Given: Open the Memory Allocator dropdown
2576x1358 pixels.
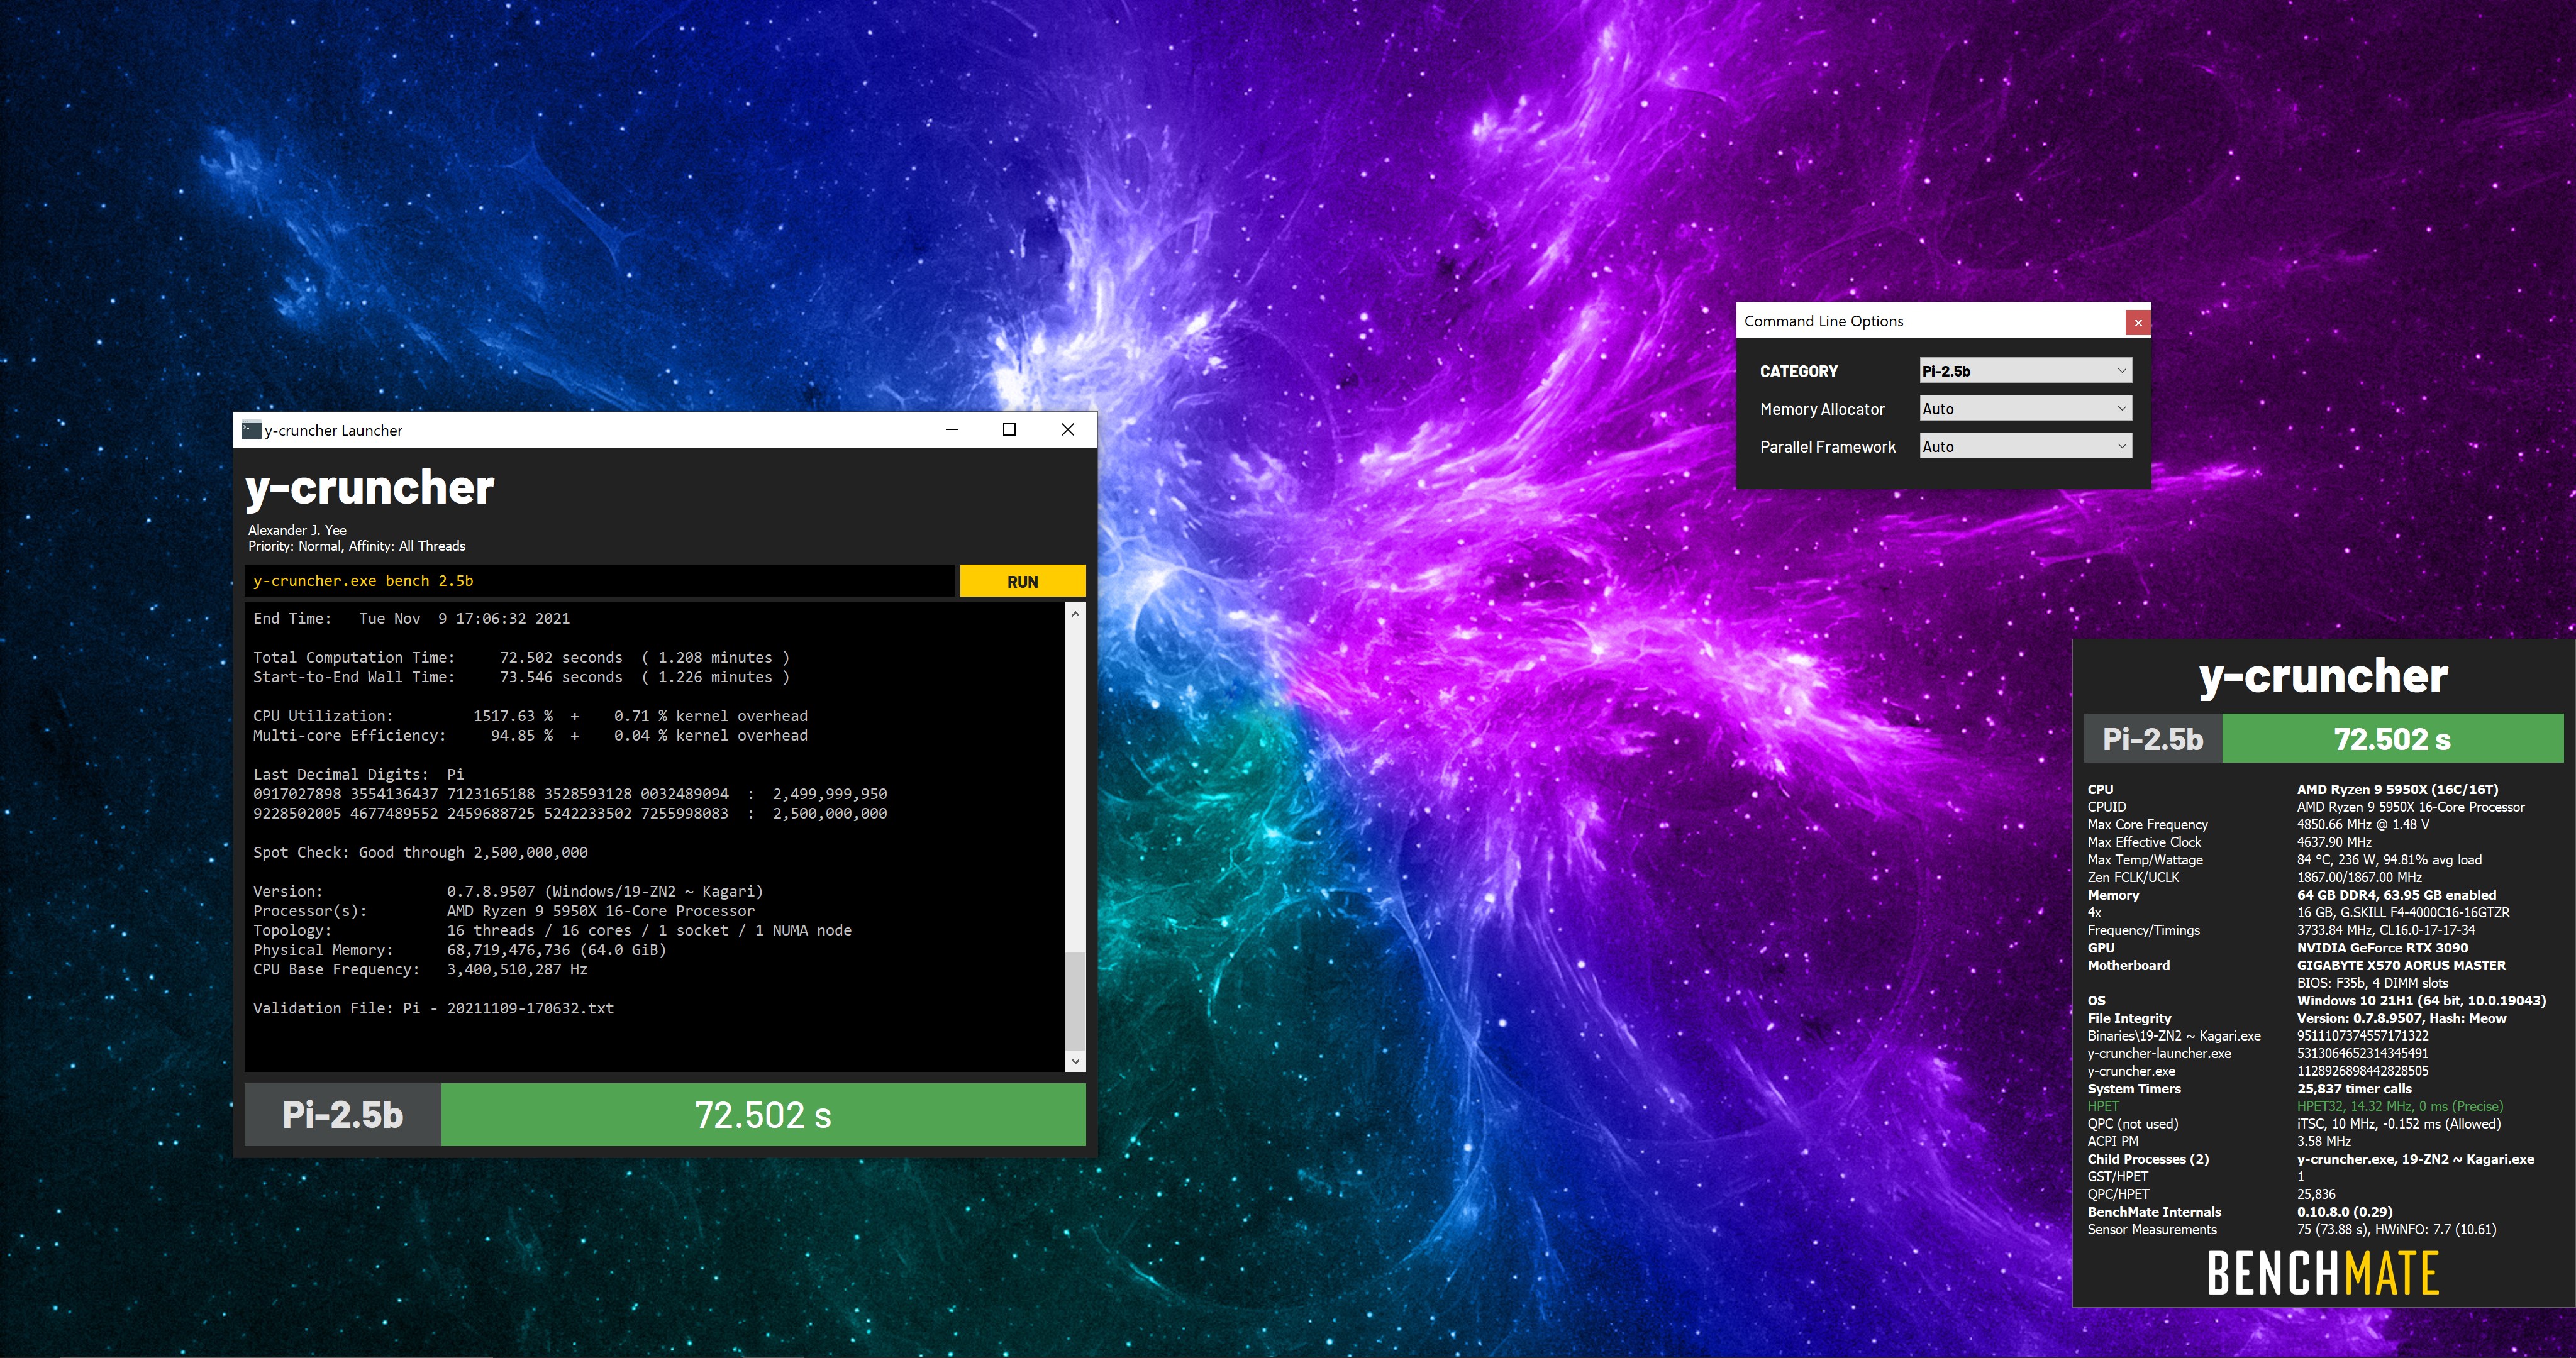Looking at the screenshot, I should point(2025,409).
